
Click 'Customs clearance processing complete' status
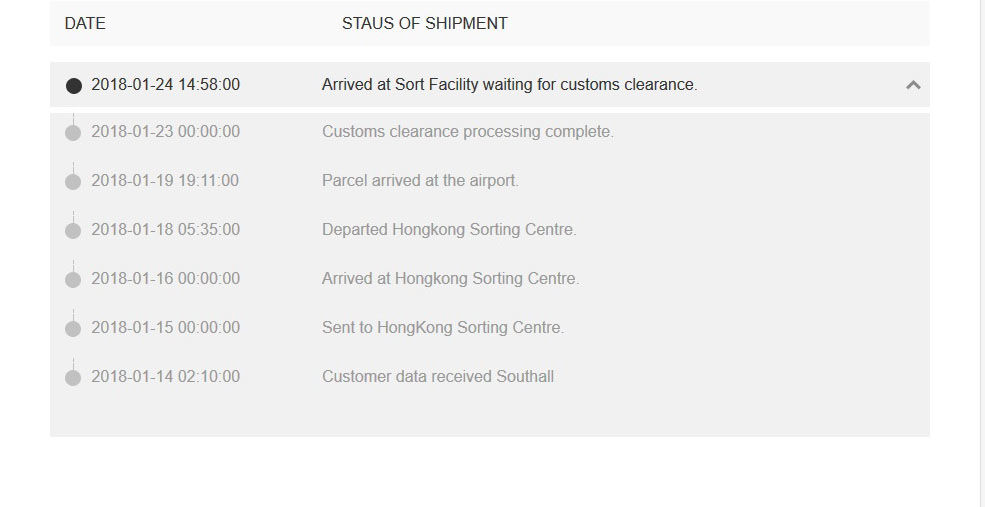[x=467, y=132]
